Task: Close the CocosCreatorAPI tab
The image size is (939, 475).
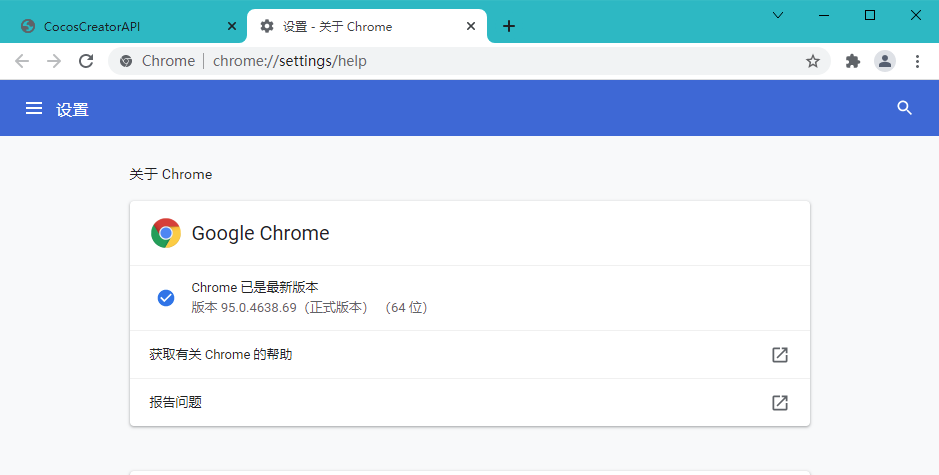Action: point(232,27)
